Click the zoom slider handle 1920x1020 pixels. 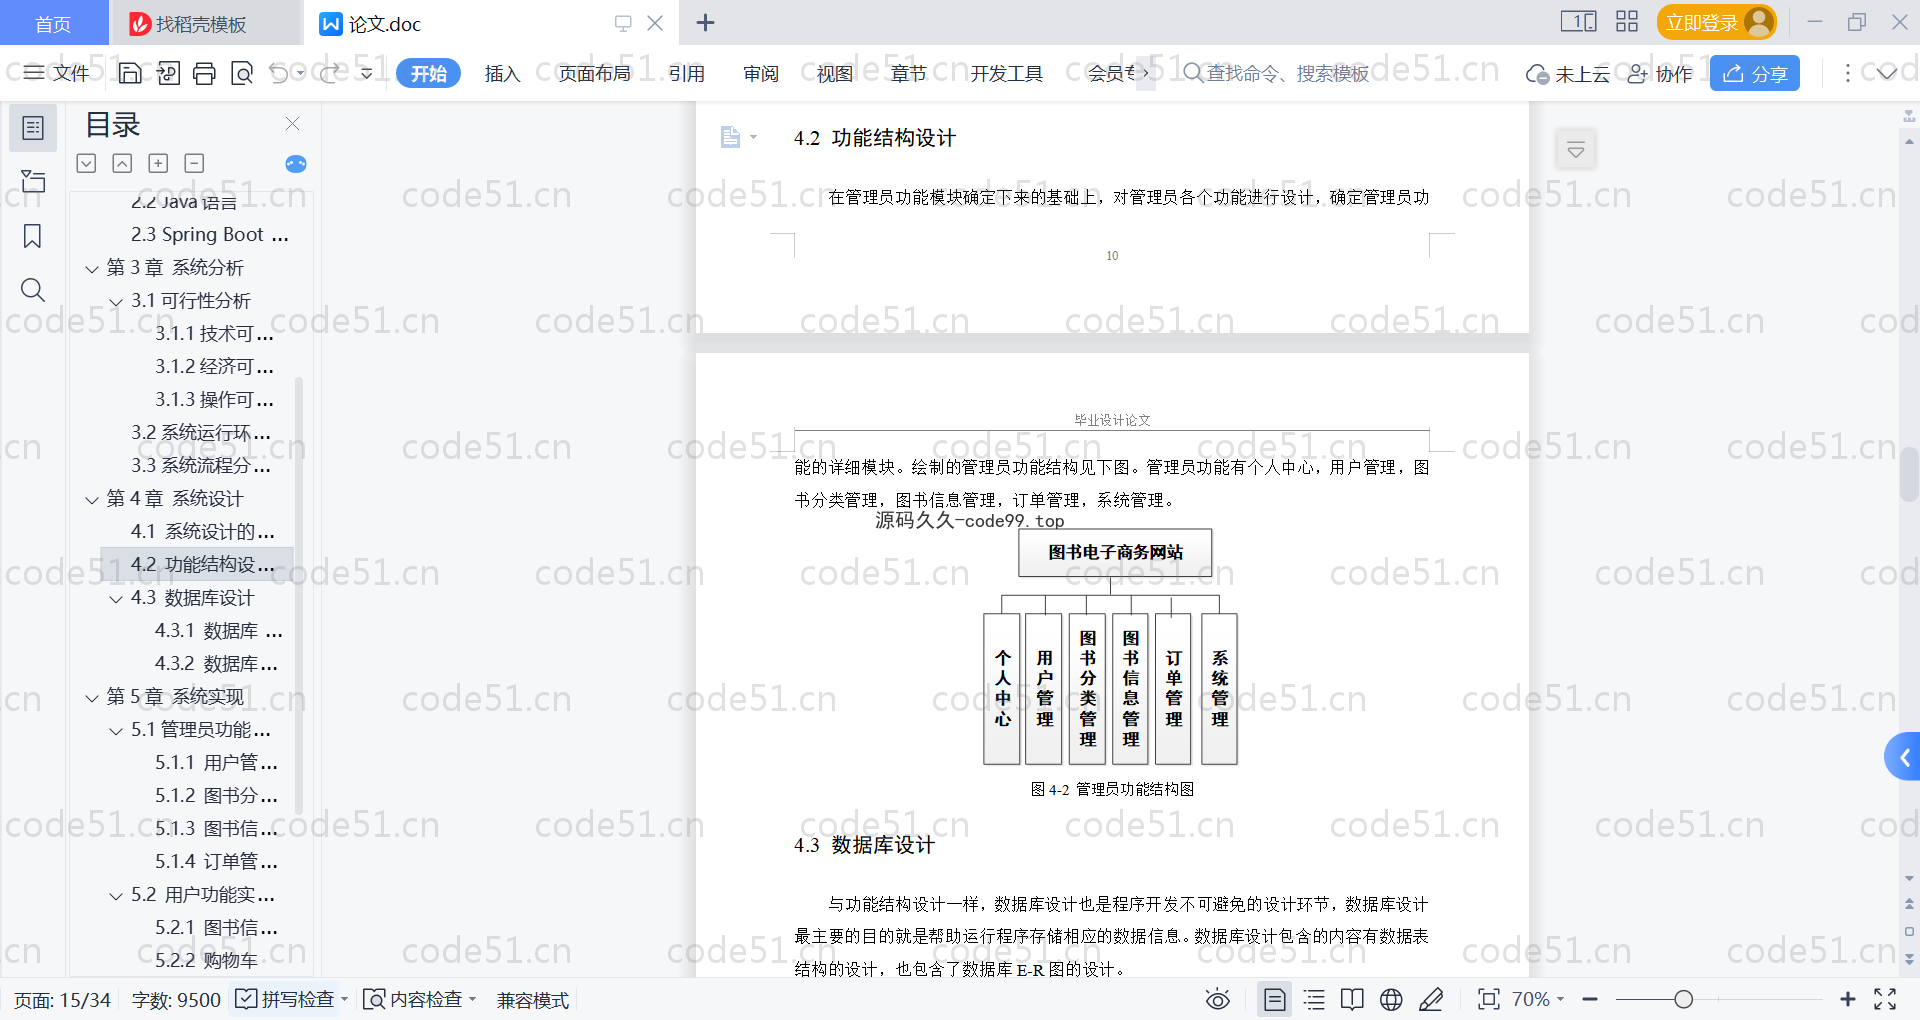pos(1684,999)
